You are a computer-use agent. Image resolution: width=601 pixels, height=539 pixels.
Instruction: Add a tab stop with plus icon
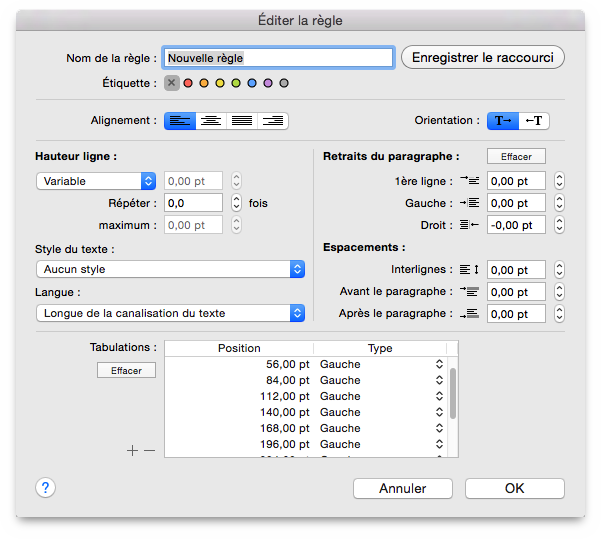pos(132,450)
